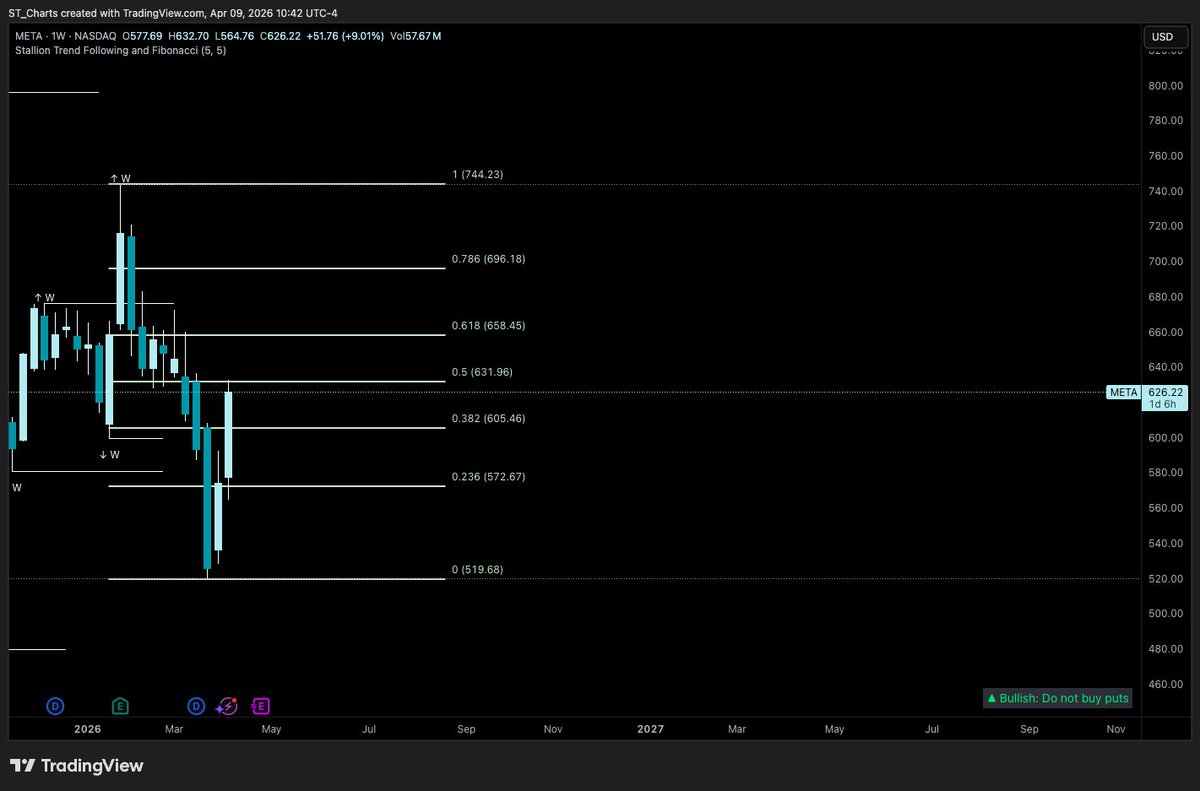This screenshot has height=791, width=1200.
Task: Click the change value +51.76 (+9.01%)
Action: pyautogui.click(x=346, y=36)
